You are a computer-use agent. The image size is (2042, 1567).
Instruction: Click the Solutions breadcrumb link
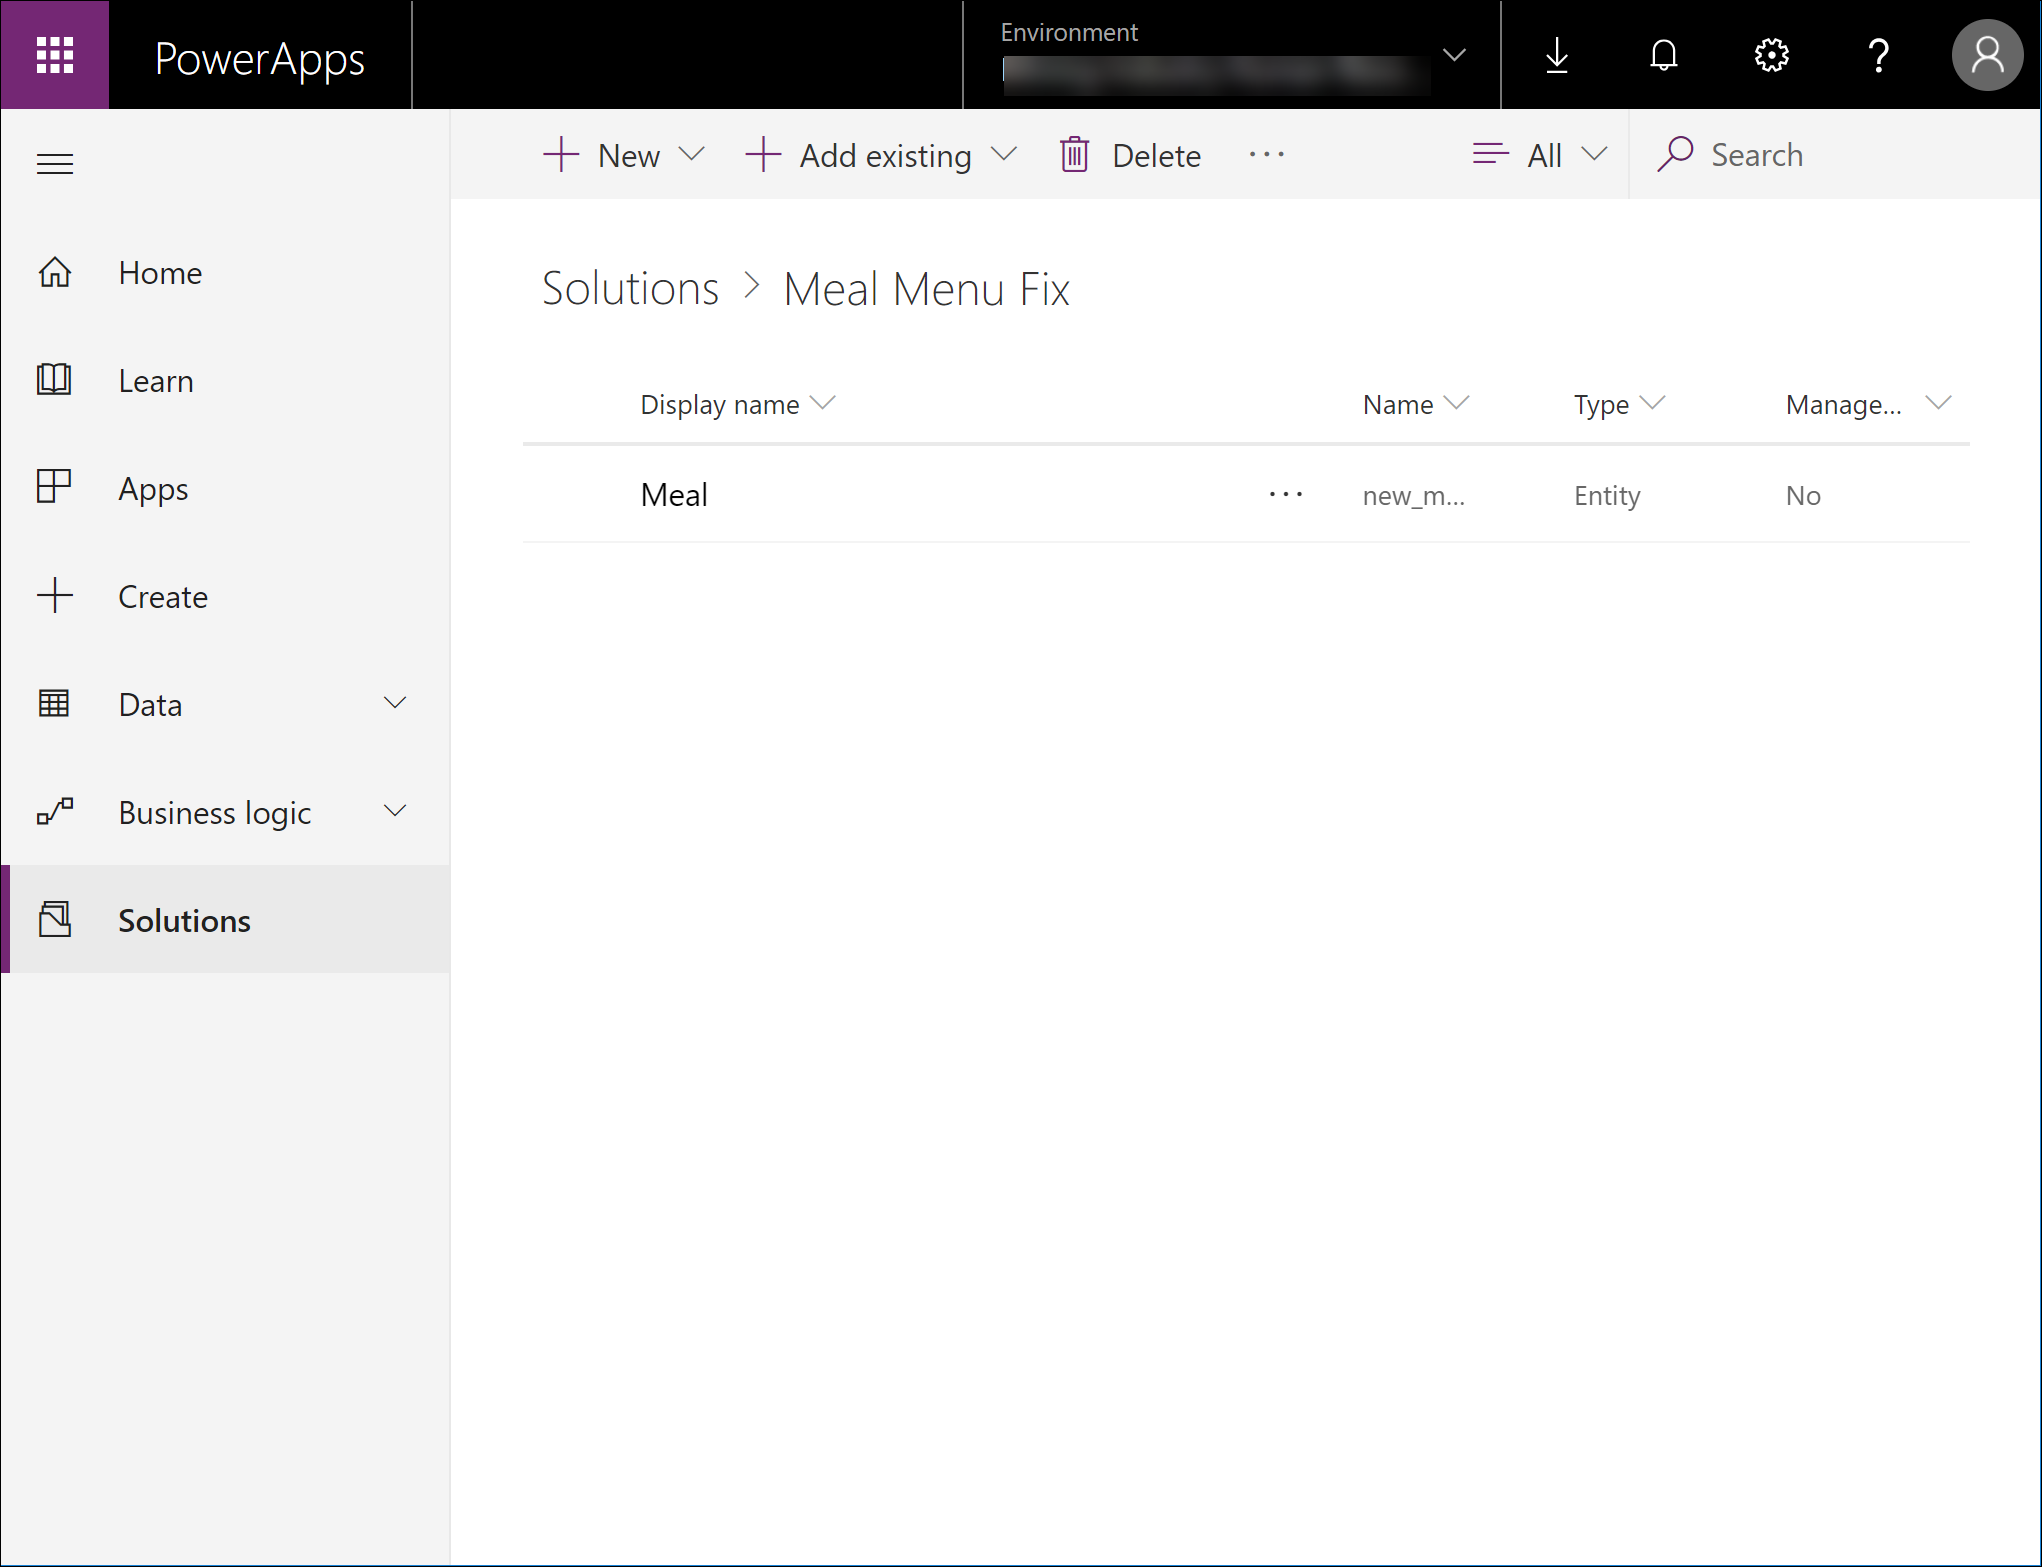tap(630, 289)
